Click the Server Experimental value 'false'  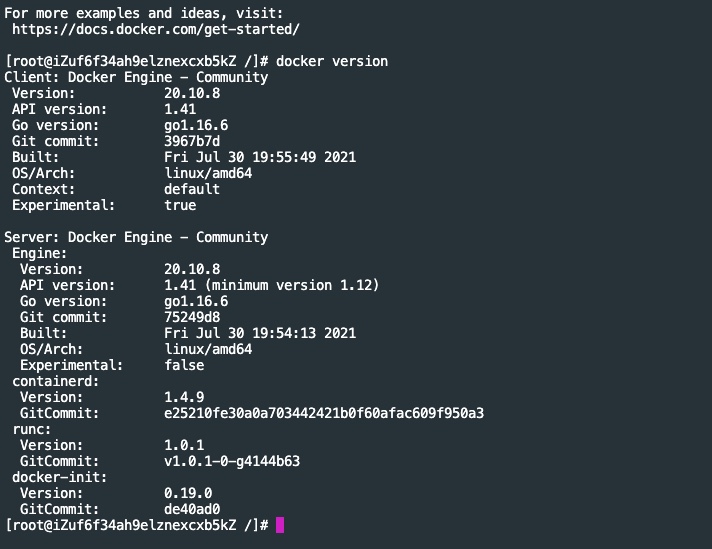[184, 365]
